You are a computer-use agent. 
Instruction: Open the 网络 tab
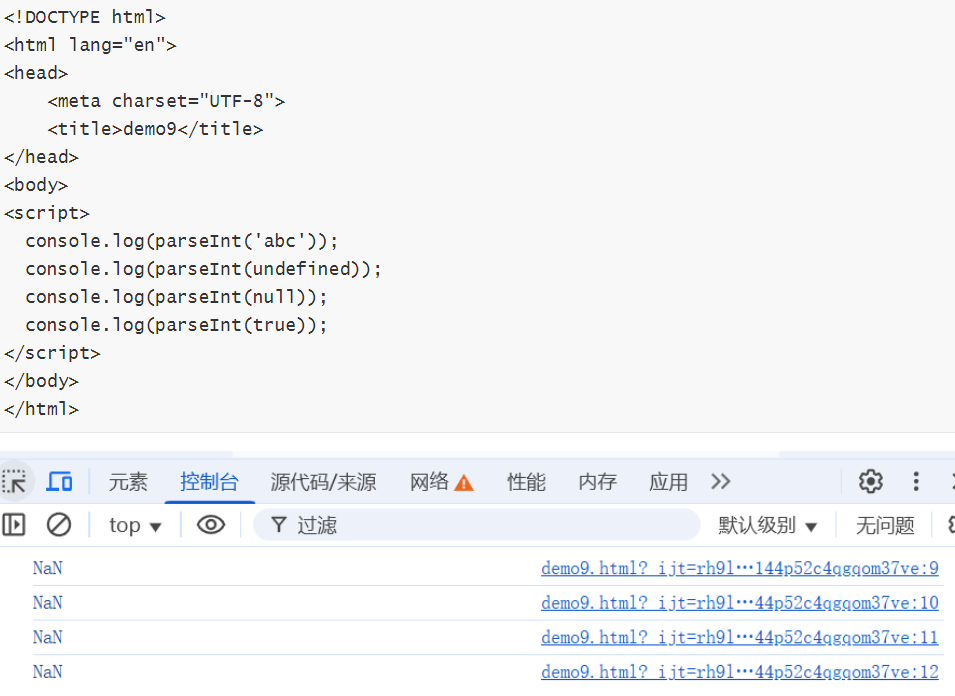[429, 482]
